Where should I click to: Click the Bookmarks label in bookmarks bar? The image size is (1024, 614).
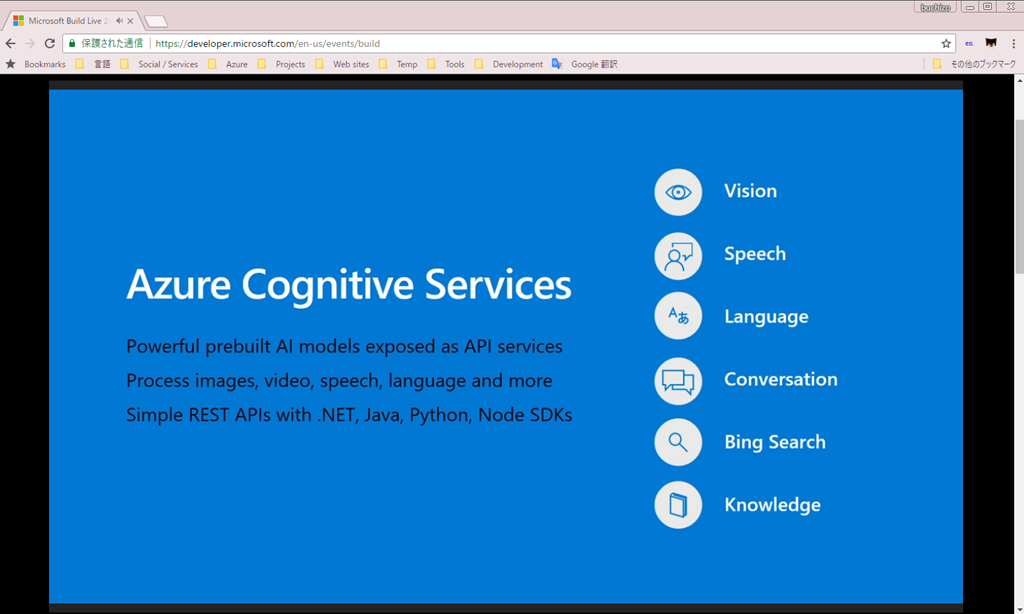(45, 64)
